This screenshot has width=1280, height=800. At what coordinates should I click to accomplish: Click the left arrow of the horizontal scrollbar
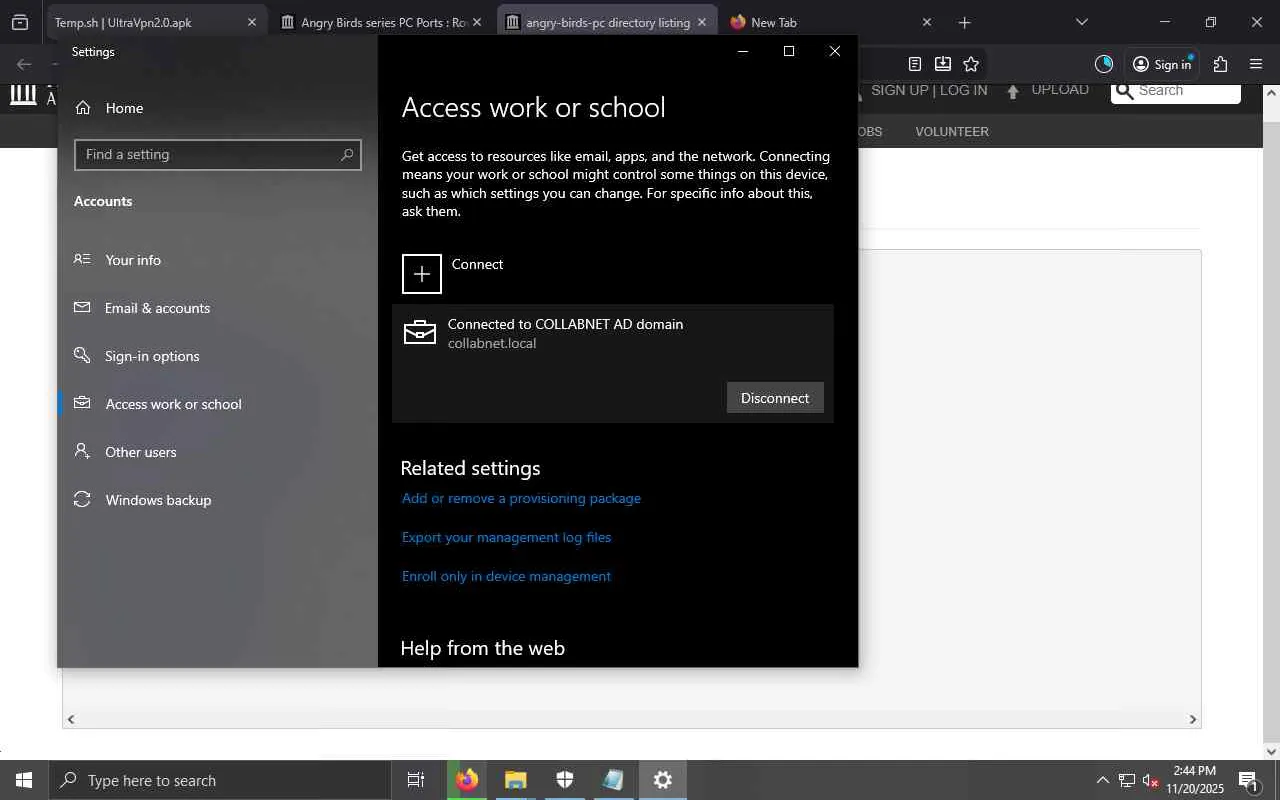[x=70, y=719]
